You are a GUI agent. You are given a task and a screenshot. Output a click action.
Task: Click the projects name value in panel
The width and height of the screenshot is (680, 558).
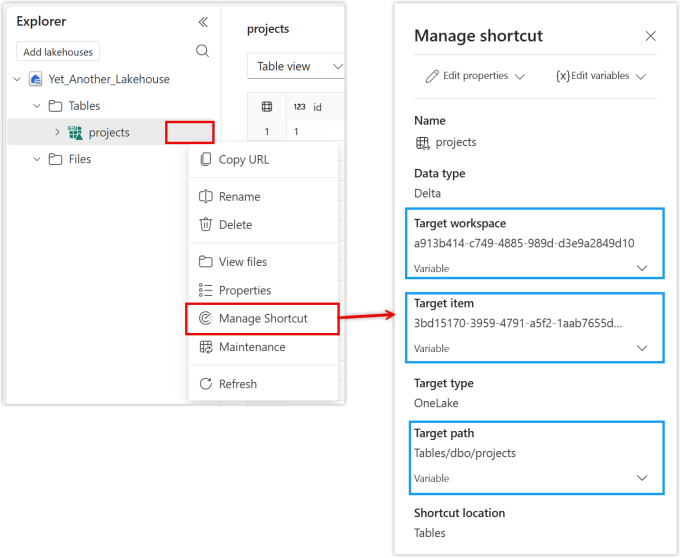(456, 142)
